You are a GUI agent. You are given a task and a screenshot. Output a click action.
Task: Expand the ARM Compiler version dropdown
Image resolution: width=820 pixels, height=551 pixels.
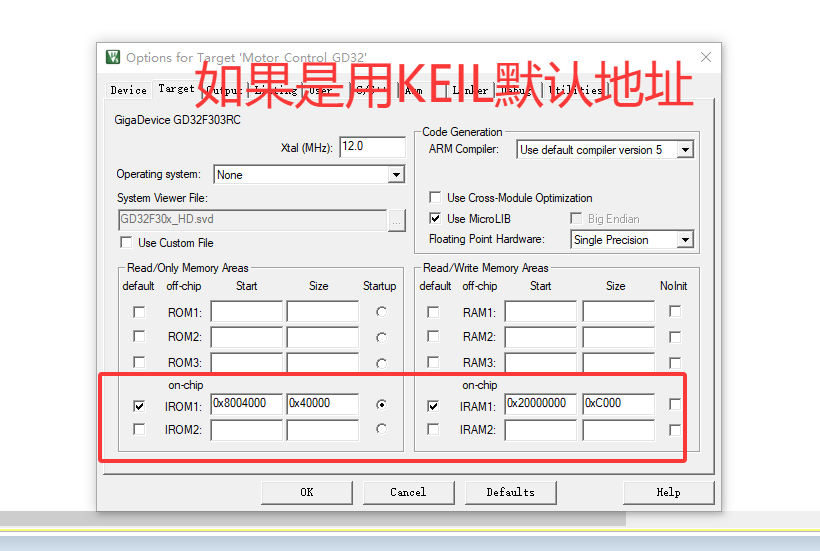(685, 150)
